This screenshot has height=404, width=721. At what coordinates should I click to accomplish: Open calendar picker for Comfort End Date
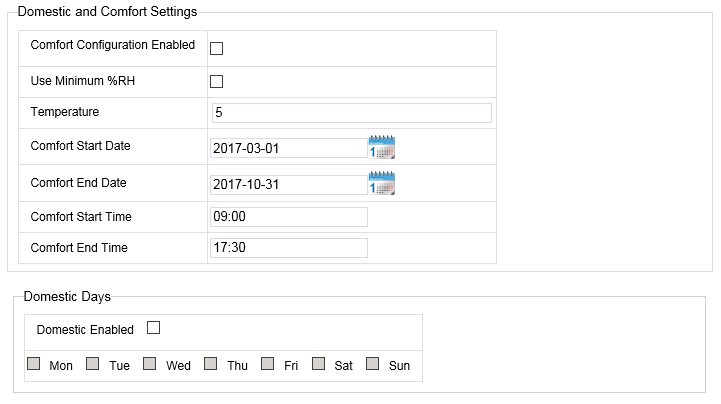[382, 184]
